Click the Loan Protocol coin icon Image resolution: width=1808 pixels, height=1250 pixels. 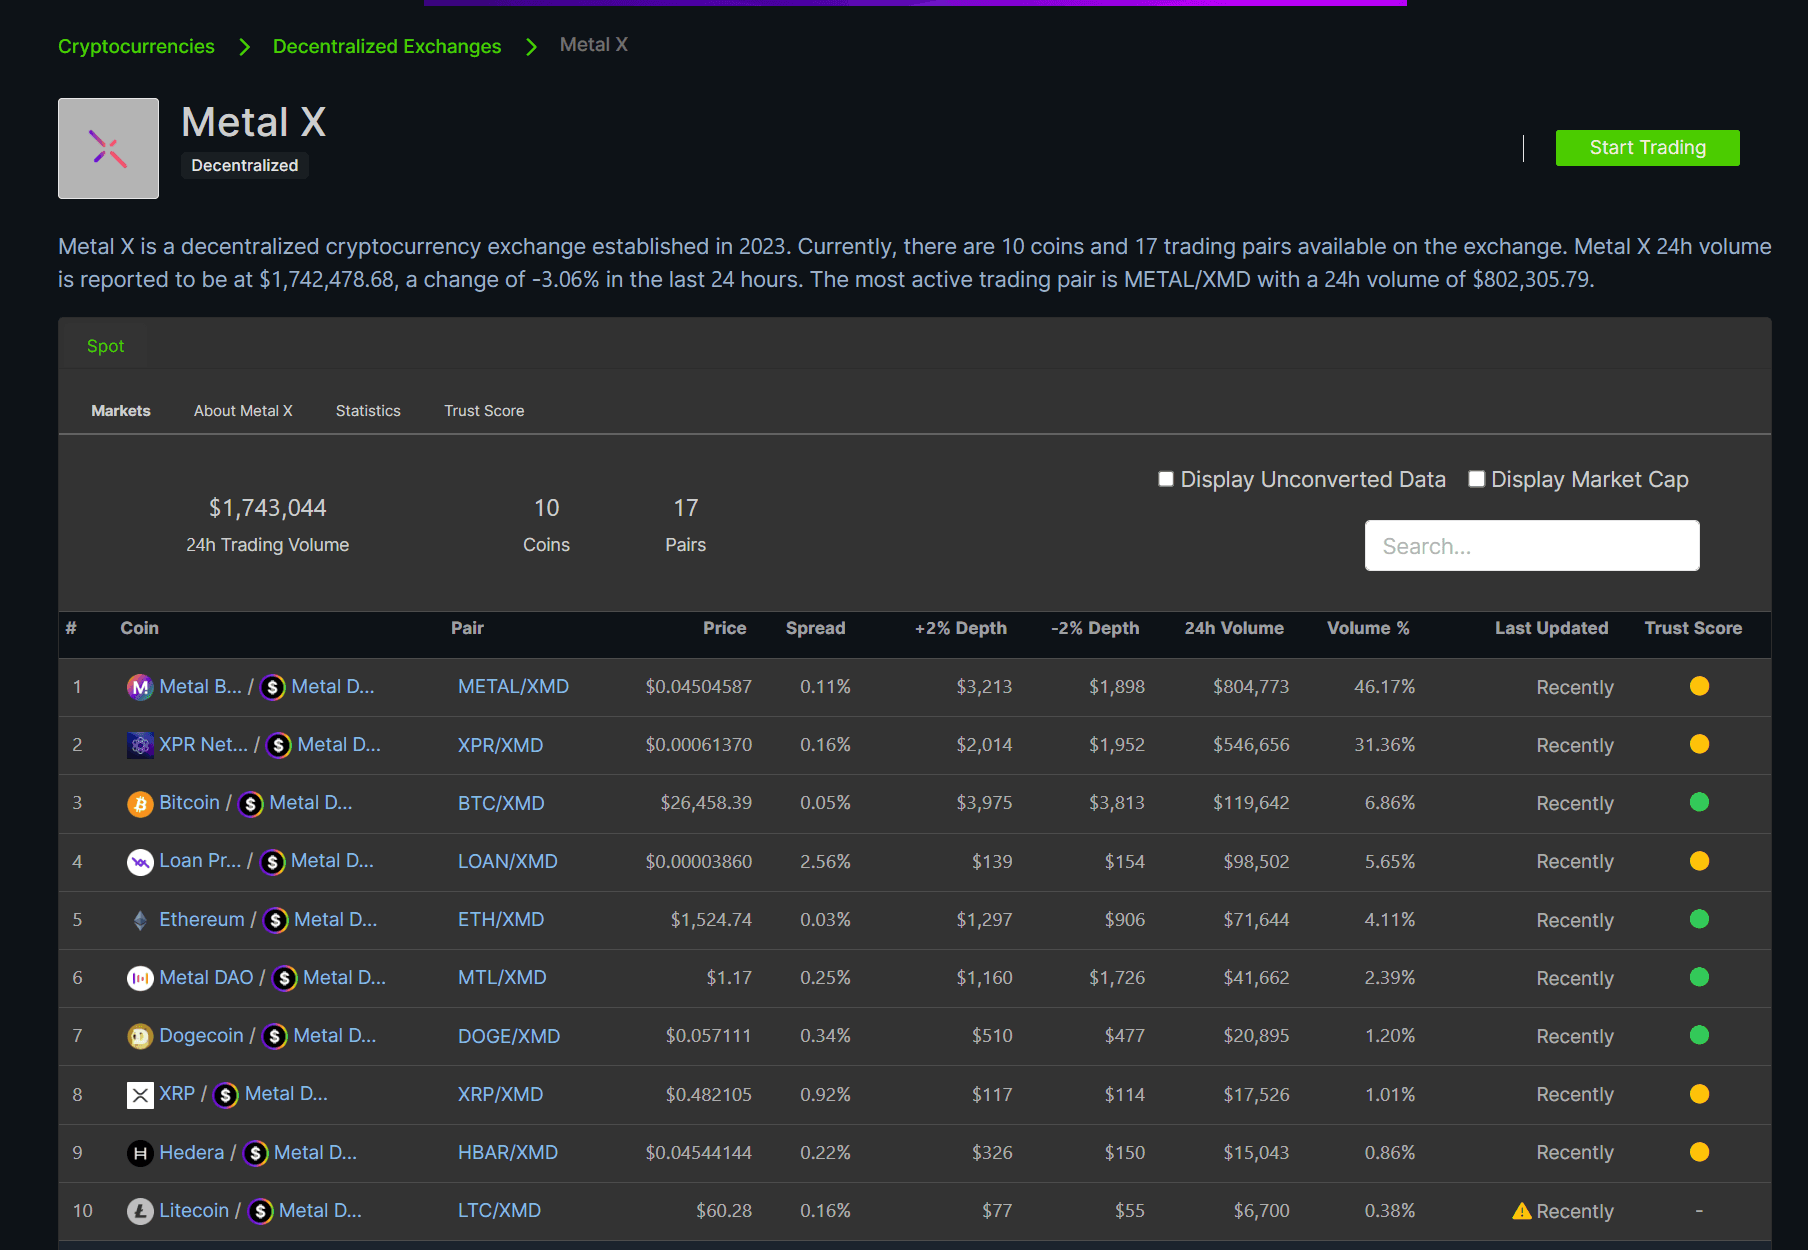coord(140,861)
